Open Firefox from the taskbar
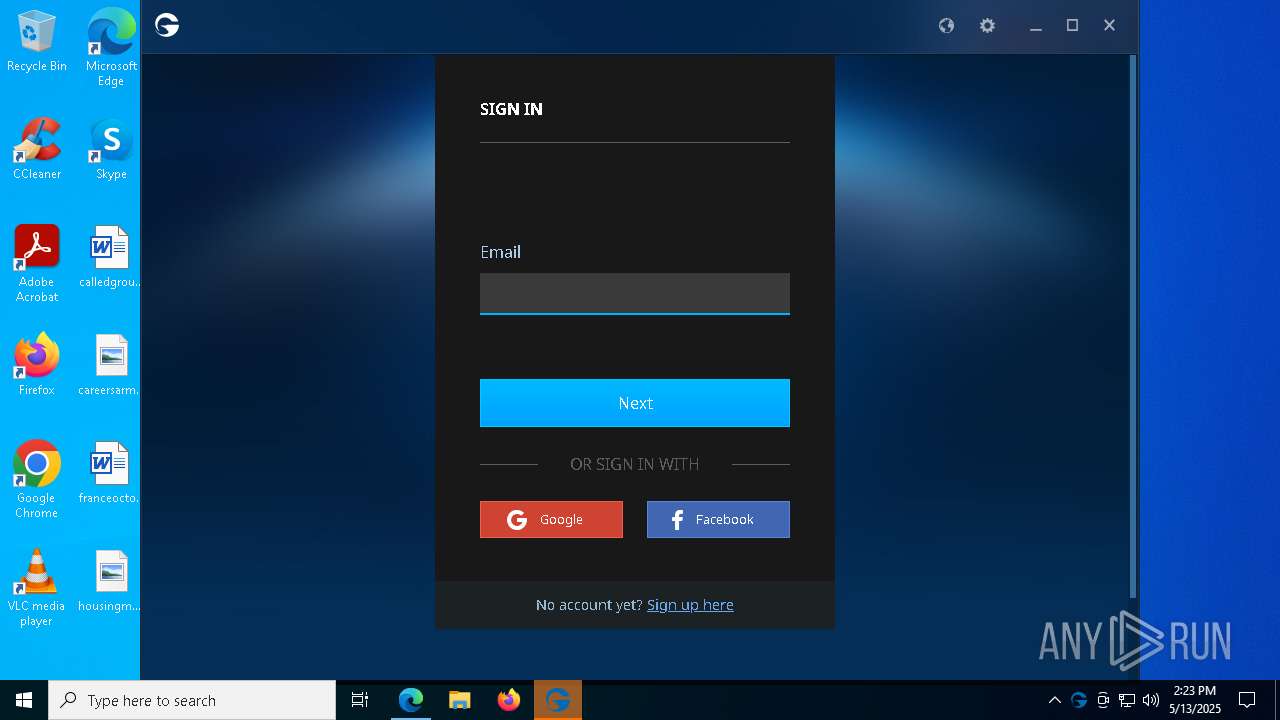This screenshot has height=720, width=1280. click(x=509, y=700)
